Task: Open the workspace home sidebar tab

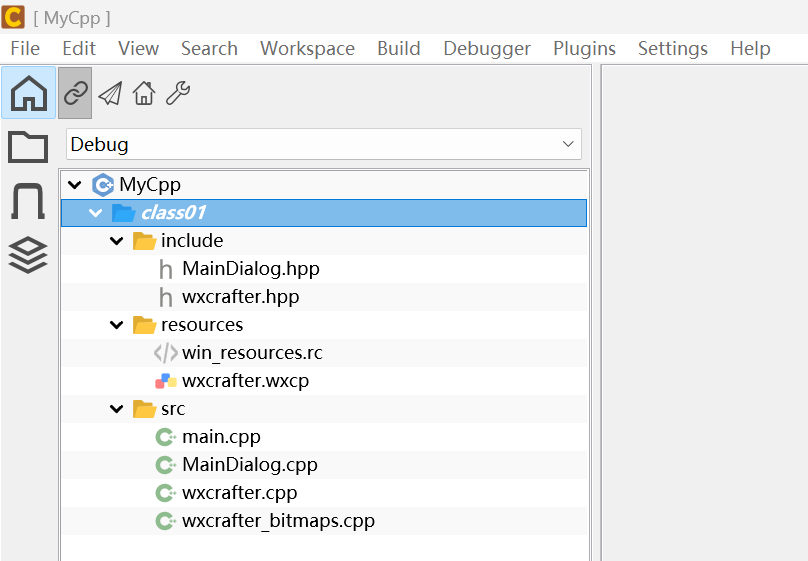Action: pos(28,93)
